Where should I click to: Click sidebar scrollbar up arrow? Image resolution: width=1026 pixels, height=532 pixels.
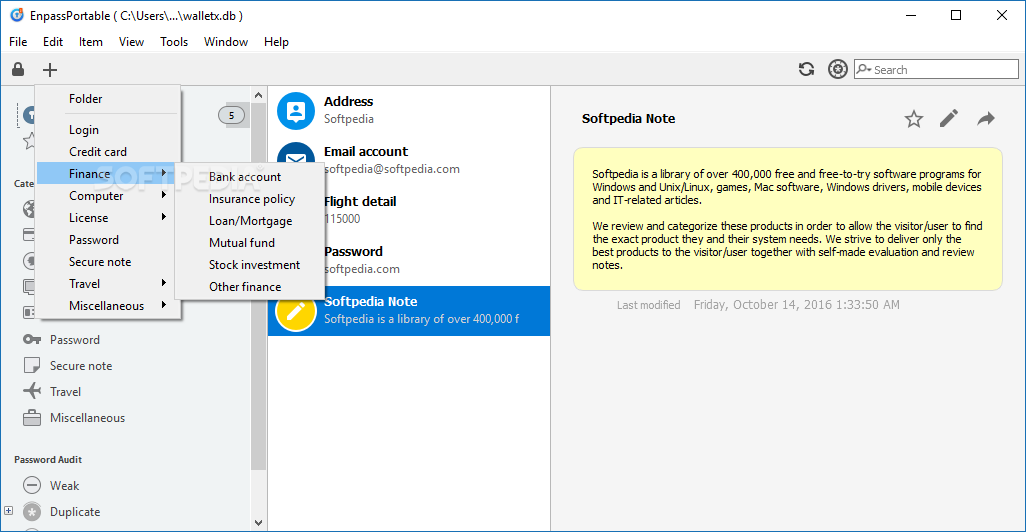258,96
